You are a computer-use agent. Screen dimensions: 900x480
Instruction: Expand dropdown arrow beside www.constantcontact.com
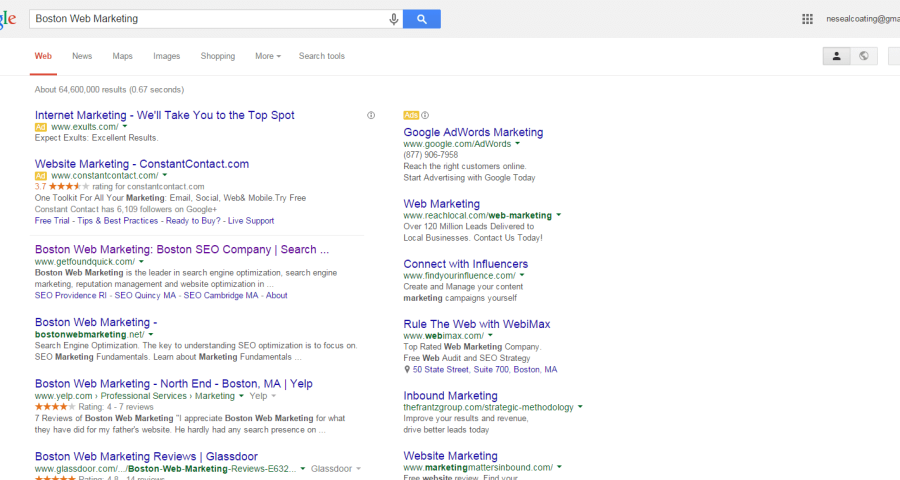click(x=165, y=175)
